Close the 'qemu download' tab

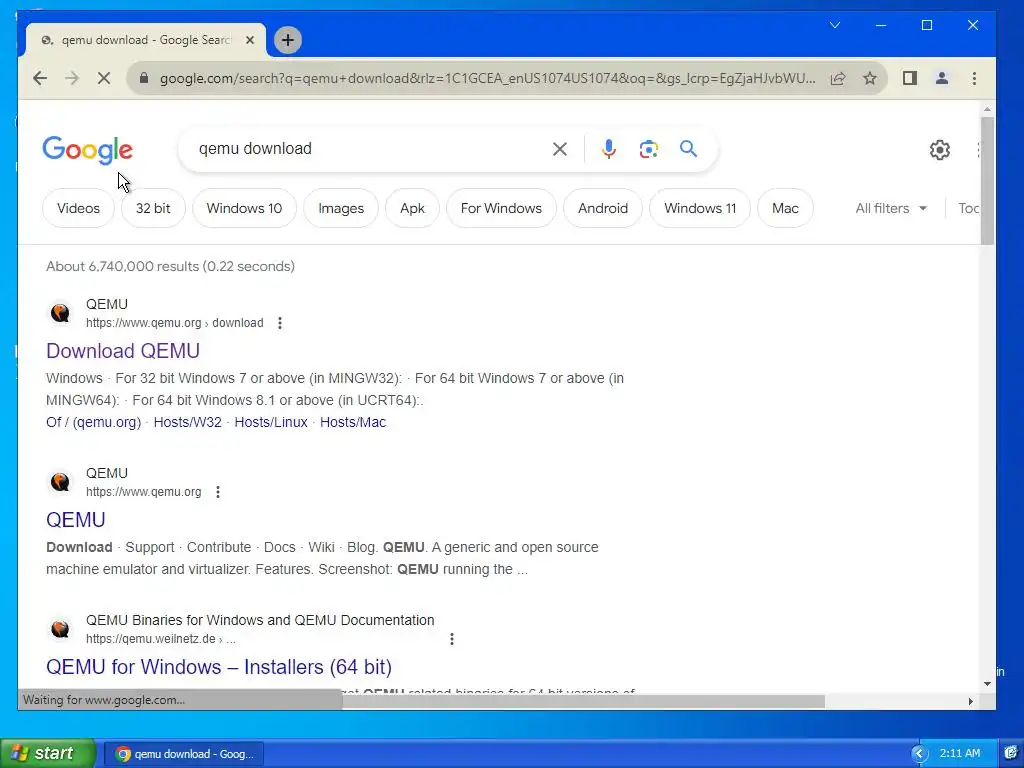pyautogui.click(x=250, y=40)
